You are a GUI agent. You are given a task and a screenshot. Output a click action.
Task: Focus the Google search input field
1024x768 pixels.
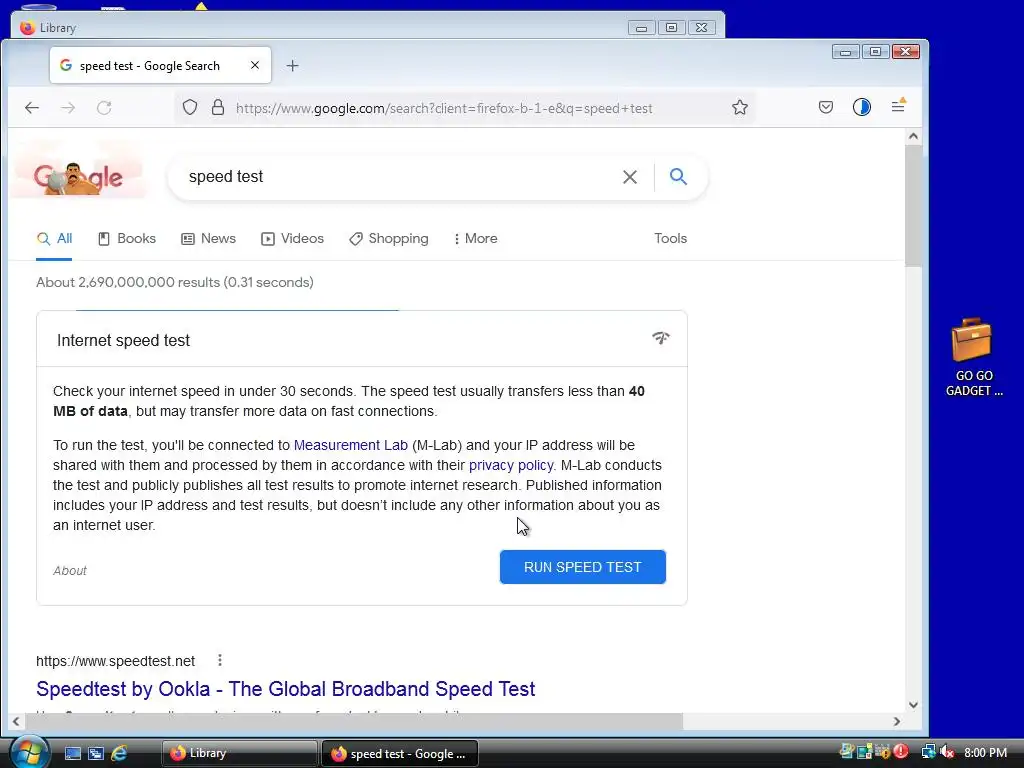[x=398, y=176]
